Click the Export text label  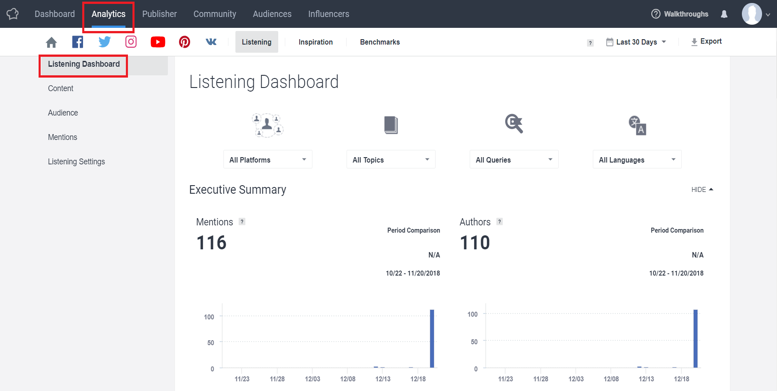click(711, 42)
